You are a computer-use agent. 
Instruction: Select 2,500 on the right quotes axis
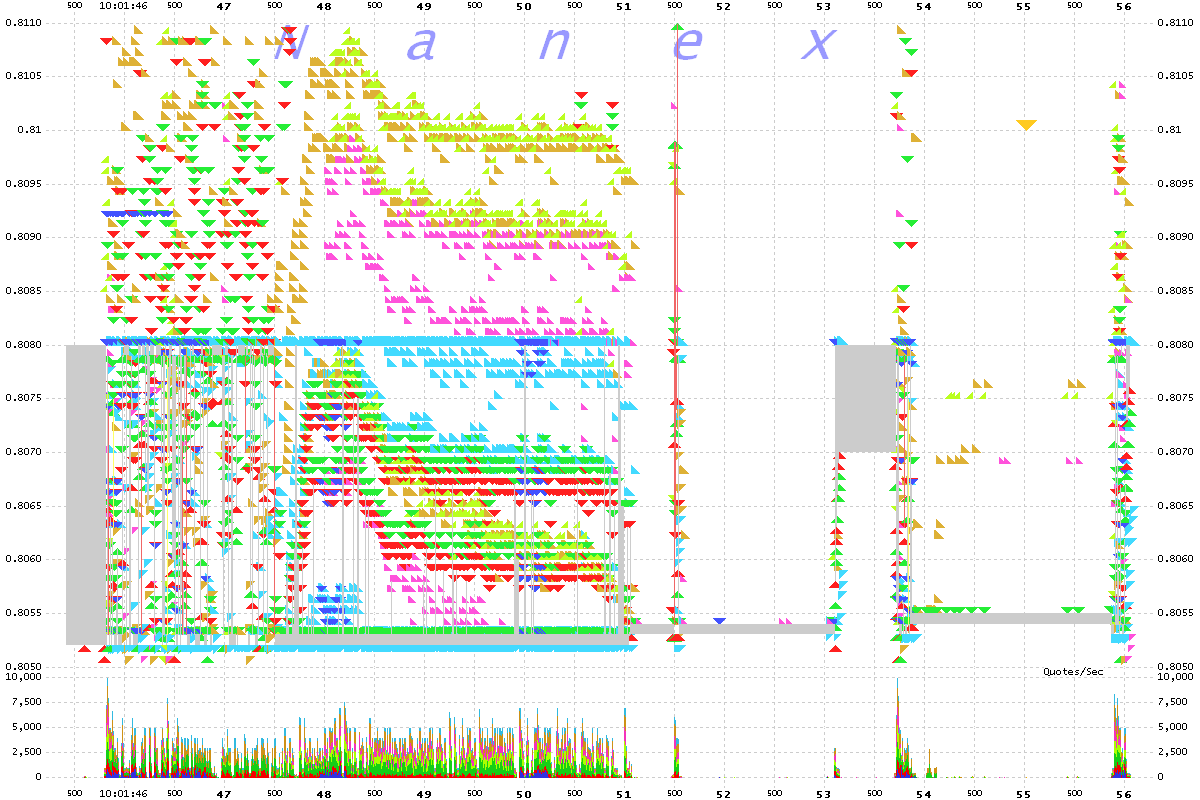(1171, 752)
